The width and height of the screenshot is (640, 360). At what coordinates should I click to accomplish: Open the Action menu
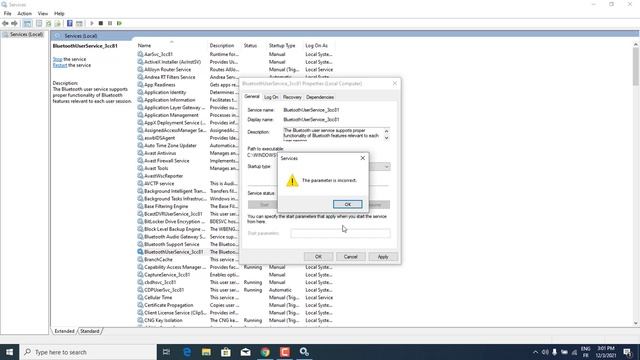tap(24, 13)
